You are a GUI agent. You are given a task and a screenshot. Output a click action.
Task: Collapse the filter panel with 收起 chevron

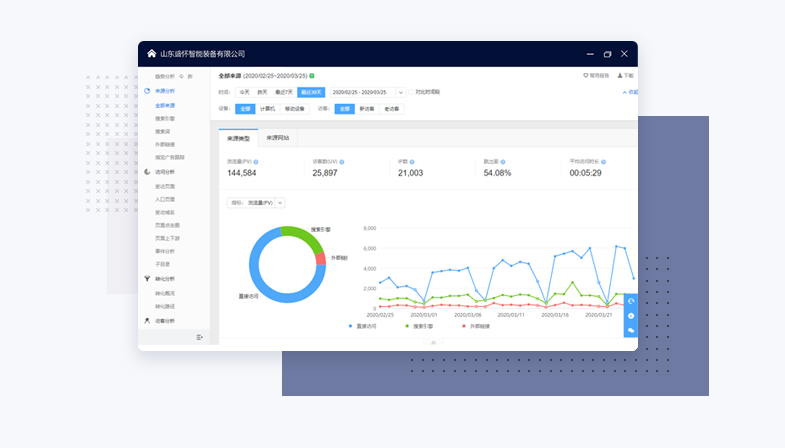(x=628, y=92)
